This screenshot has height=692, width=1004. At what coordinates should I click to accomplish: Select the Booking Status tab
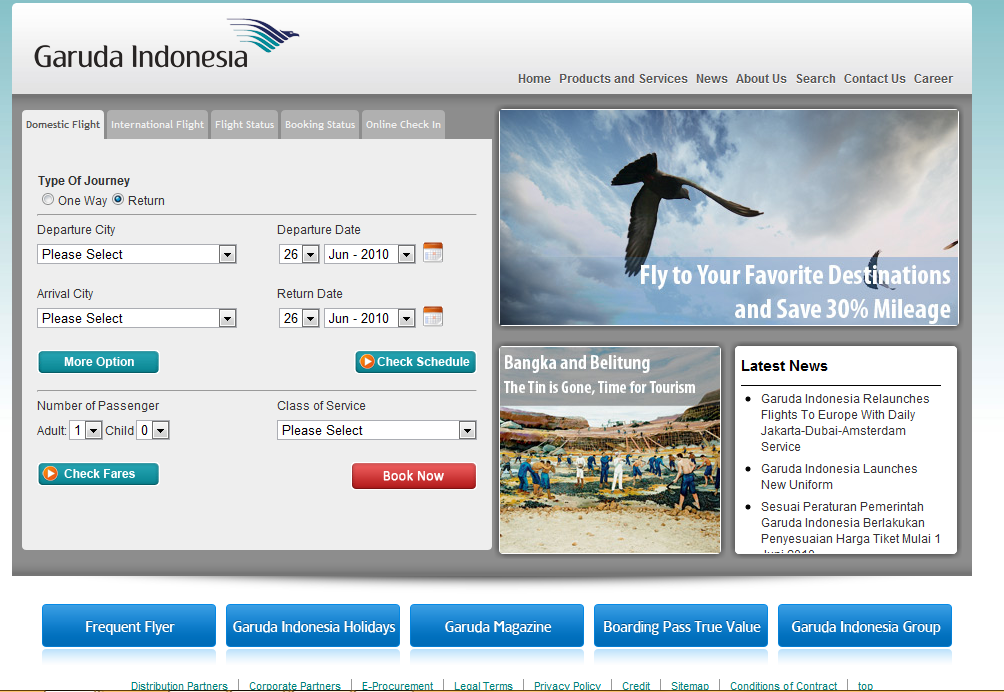[x=319, y=124]
